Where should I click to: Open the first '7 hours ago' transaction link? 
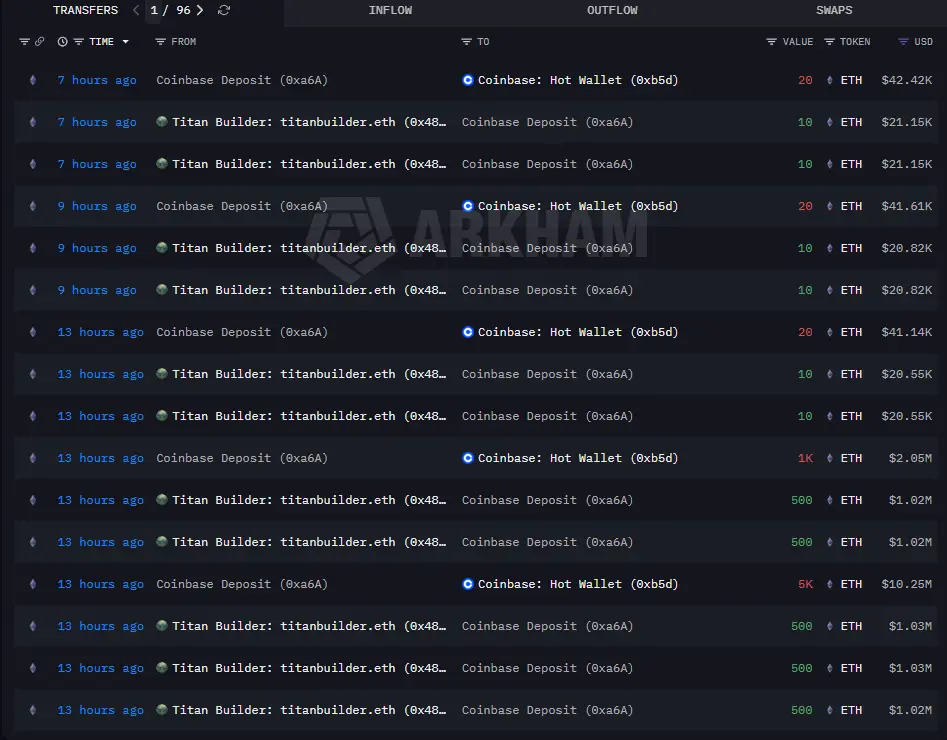pyautogui.click(x=97, y=80)
